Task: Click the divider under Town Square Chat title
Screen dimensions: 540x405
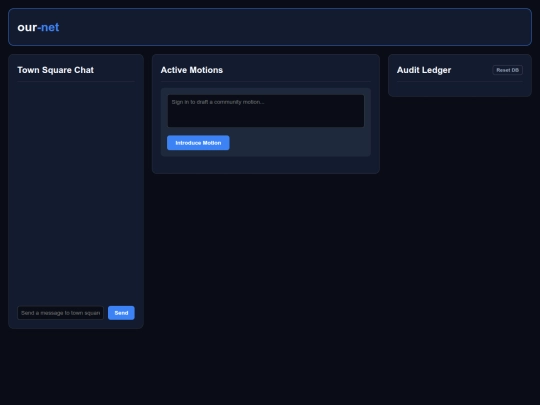Action: [76, 81]
